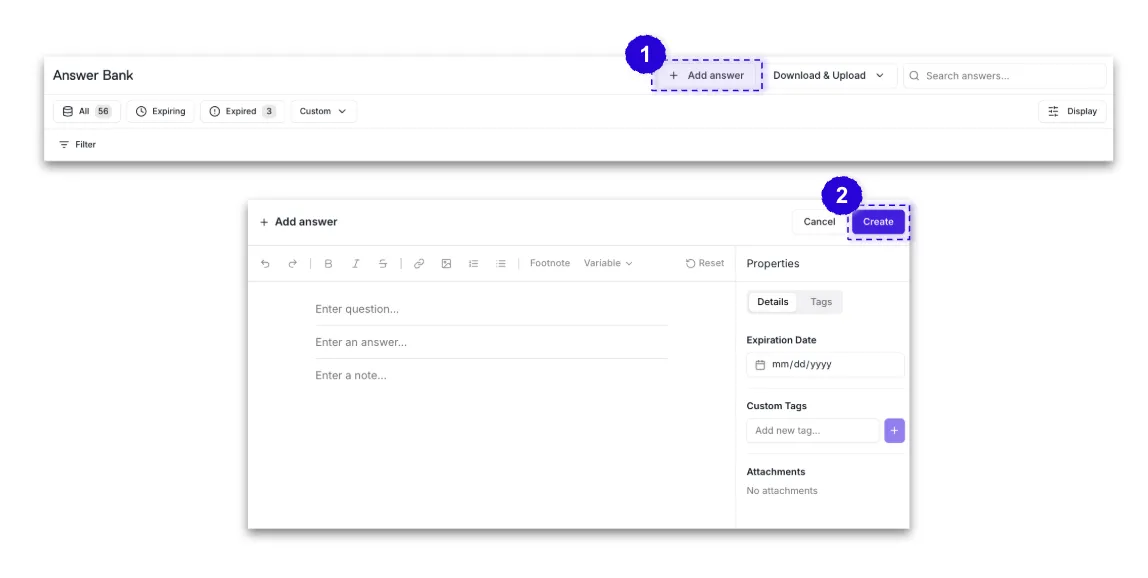The image size is (1148, 578).
Task: Reset the editor content
Action: [705, 263]
